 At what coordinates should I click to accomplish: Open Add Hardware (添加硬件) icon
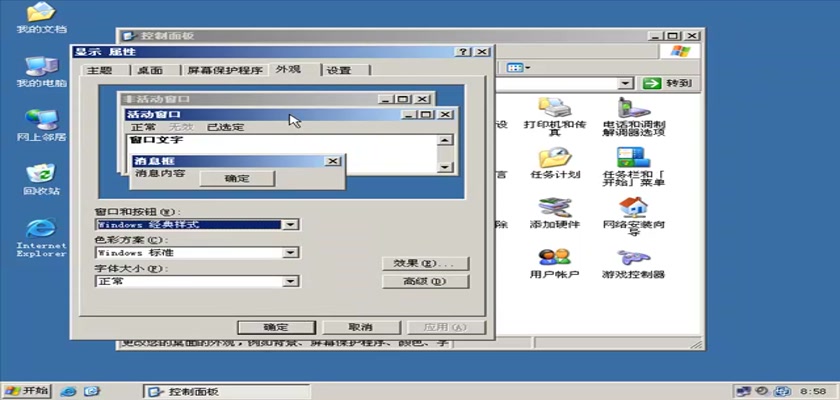(554, 213)
